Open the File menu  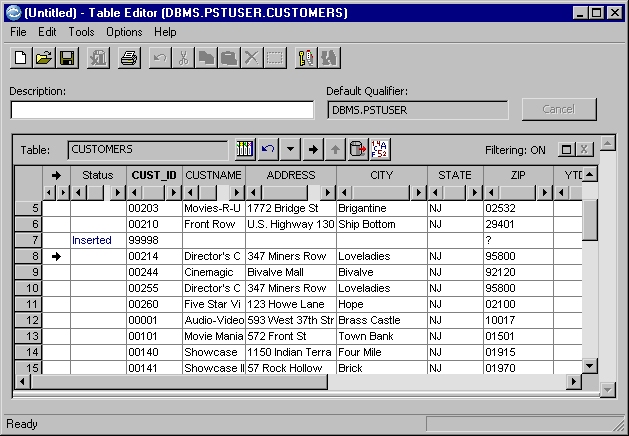[x=18, y=32]
